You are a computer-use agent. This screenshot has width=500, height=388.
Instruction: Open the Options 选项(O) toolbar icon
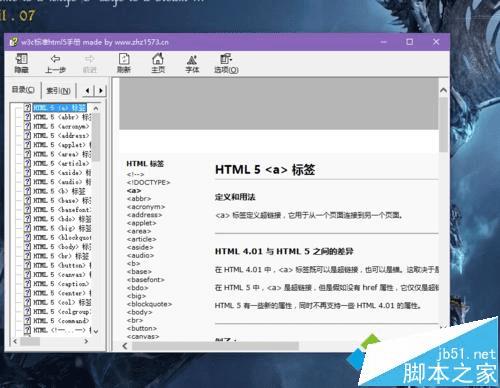pyautogui.click(x=226, y=63)
